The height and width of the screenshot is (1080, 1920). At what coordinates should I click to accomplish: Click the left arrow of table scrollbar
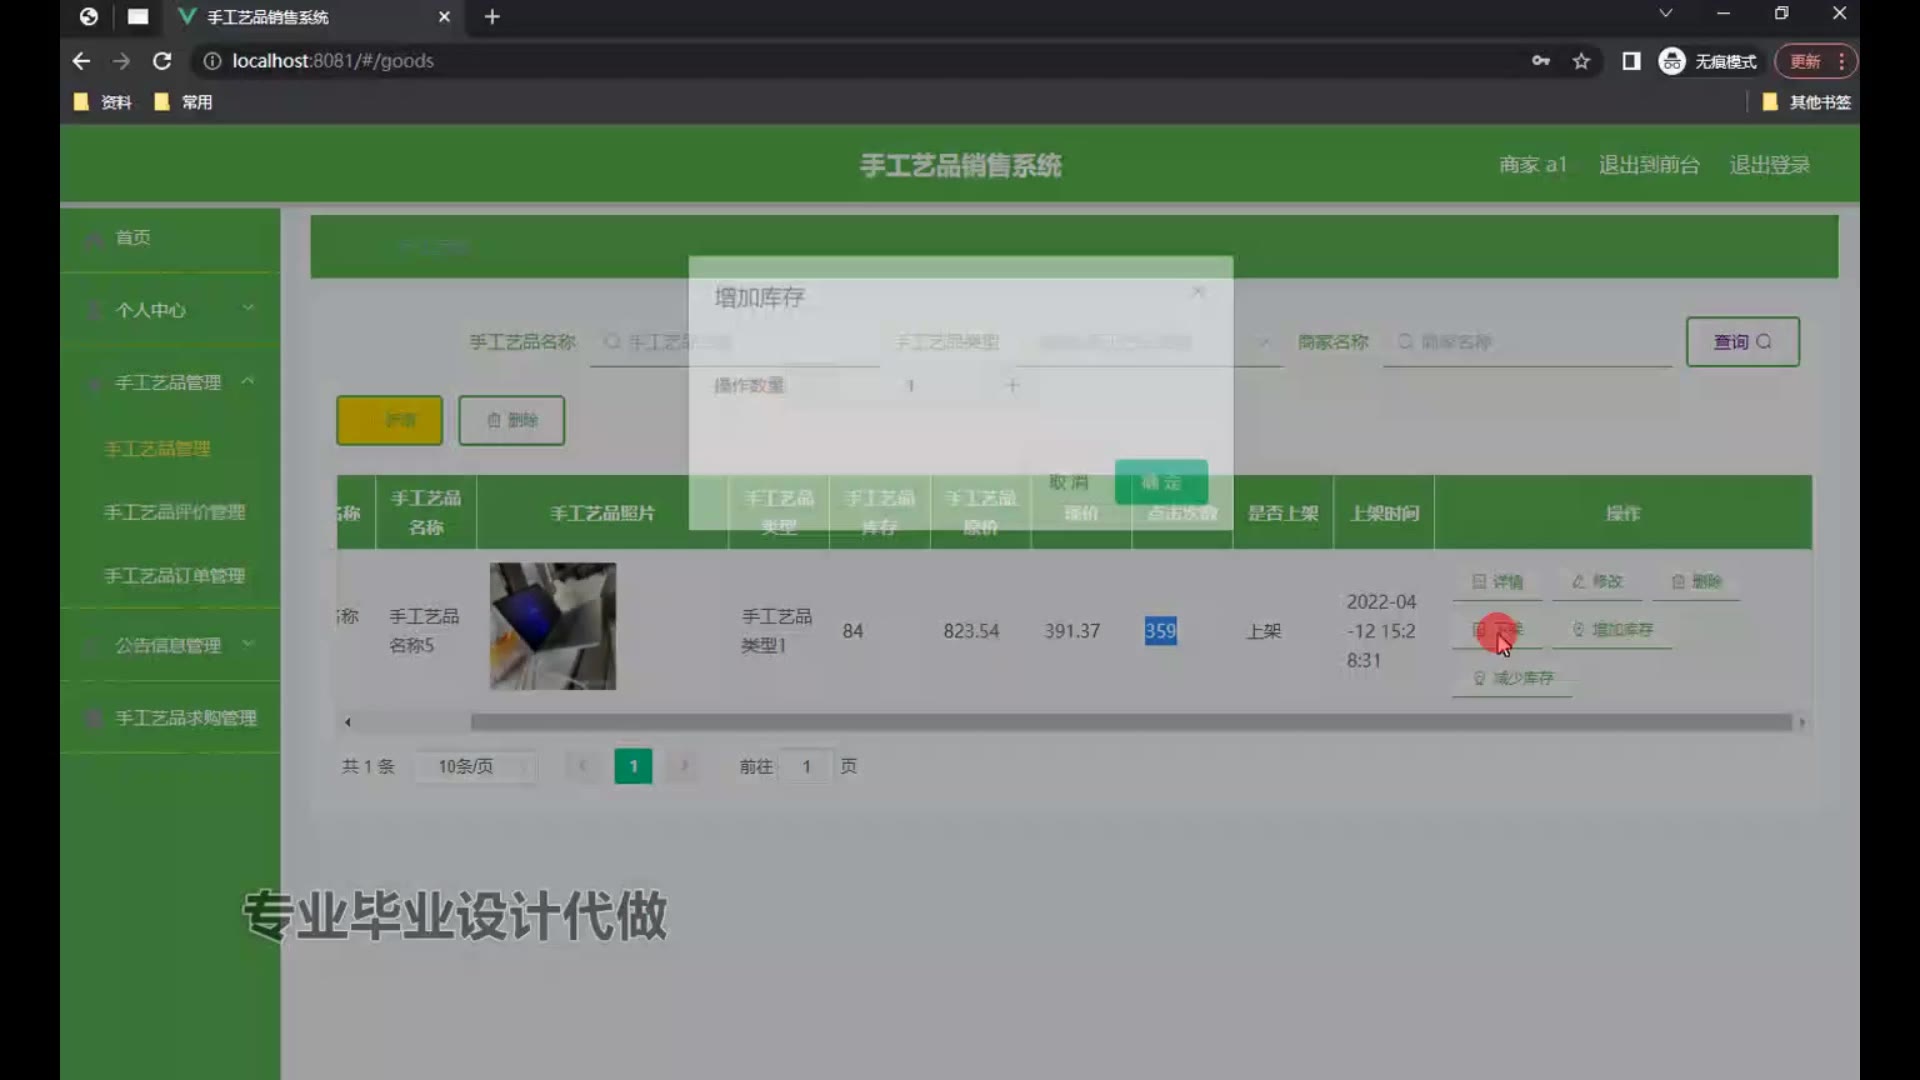[x=347, y=722]
